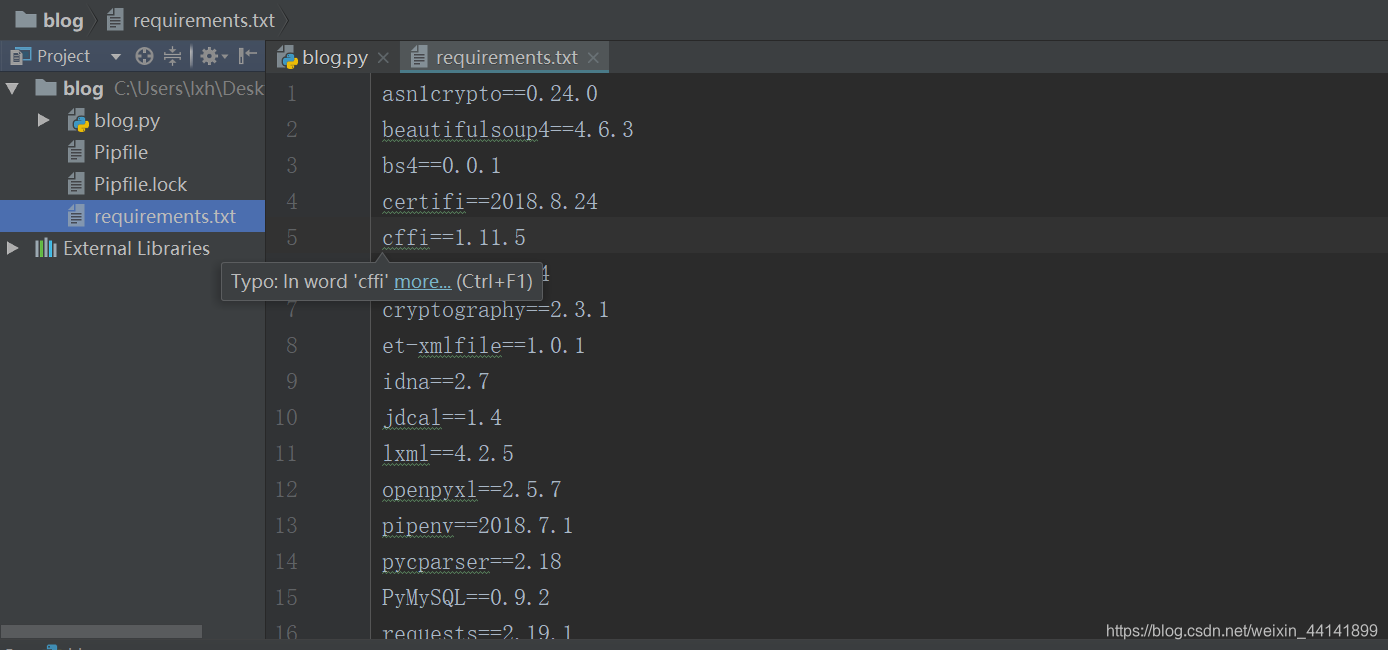Viewport: 1388px width, 650px height.
Task: Select the requirements.txt editor tab
Action: click(x=505, y=57)
